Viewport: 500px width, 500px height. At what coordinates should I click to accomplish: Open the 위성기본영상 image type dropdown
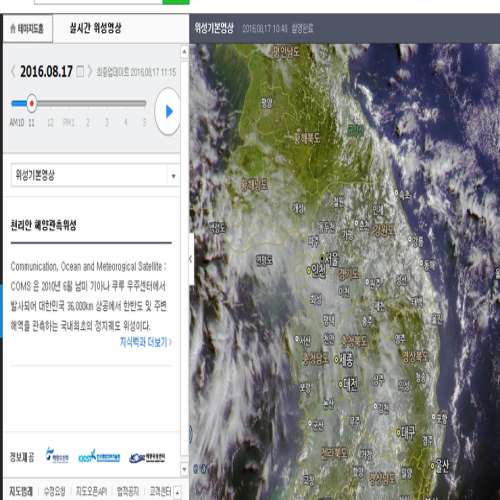[x=95, y=175]
